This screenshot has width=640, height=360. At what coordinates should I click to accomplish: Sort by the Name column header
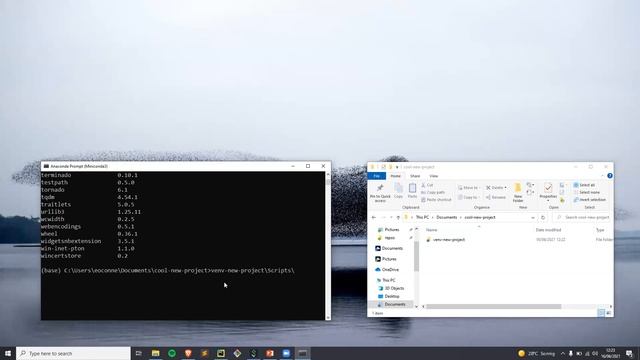(x=431, y=230)
